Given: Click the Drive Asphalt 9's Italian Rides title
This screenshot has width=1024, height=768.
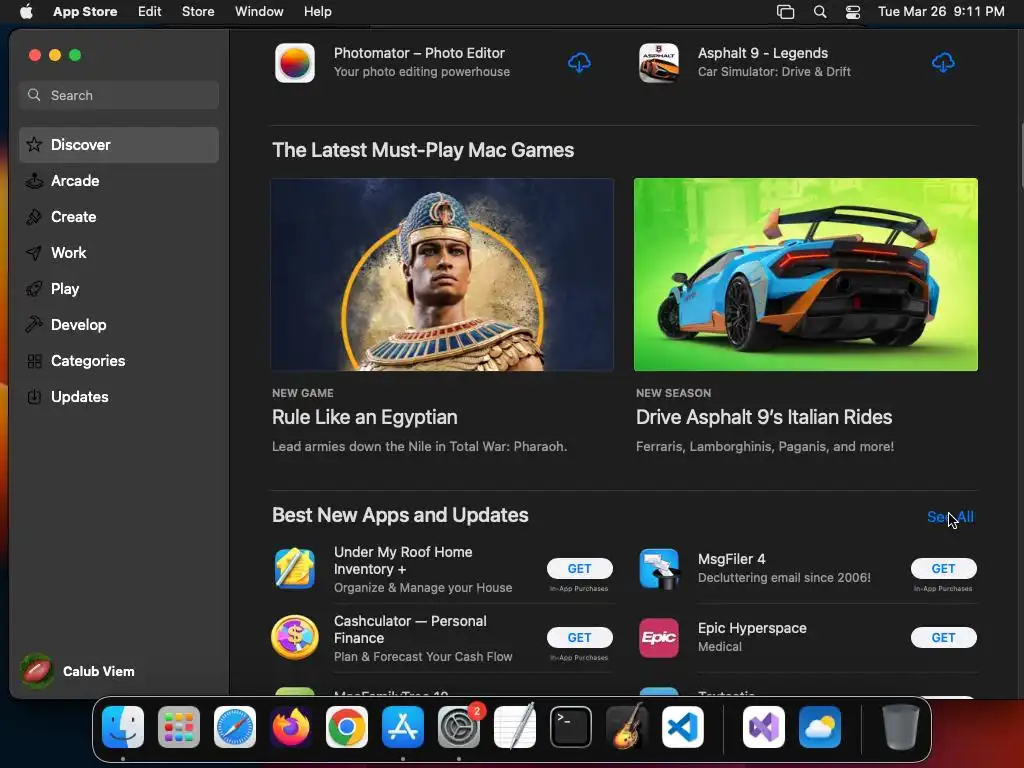Looking at the screenshot, I should pyautogui.click(x=764, y=417).
